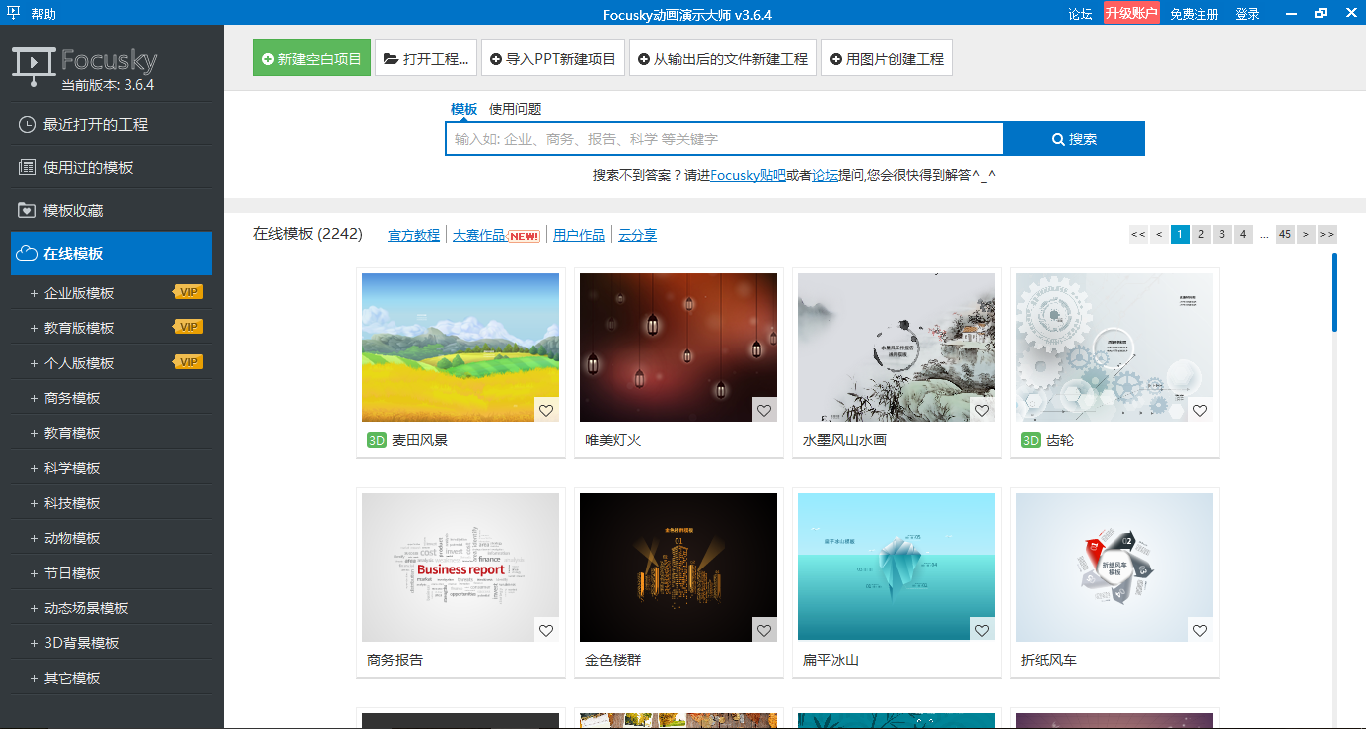Favorite the 齿轮 template heart icon
This screenshot has width=1366, height=729.
tap(1200, 410)
